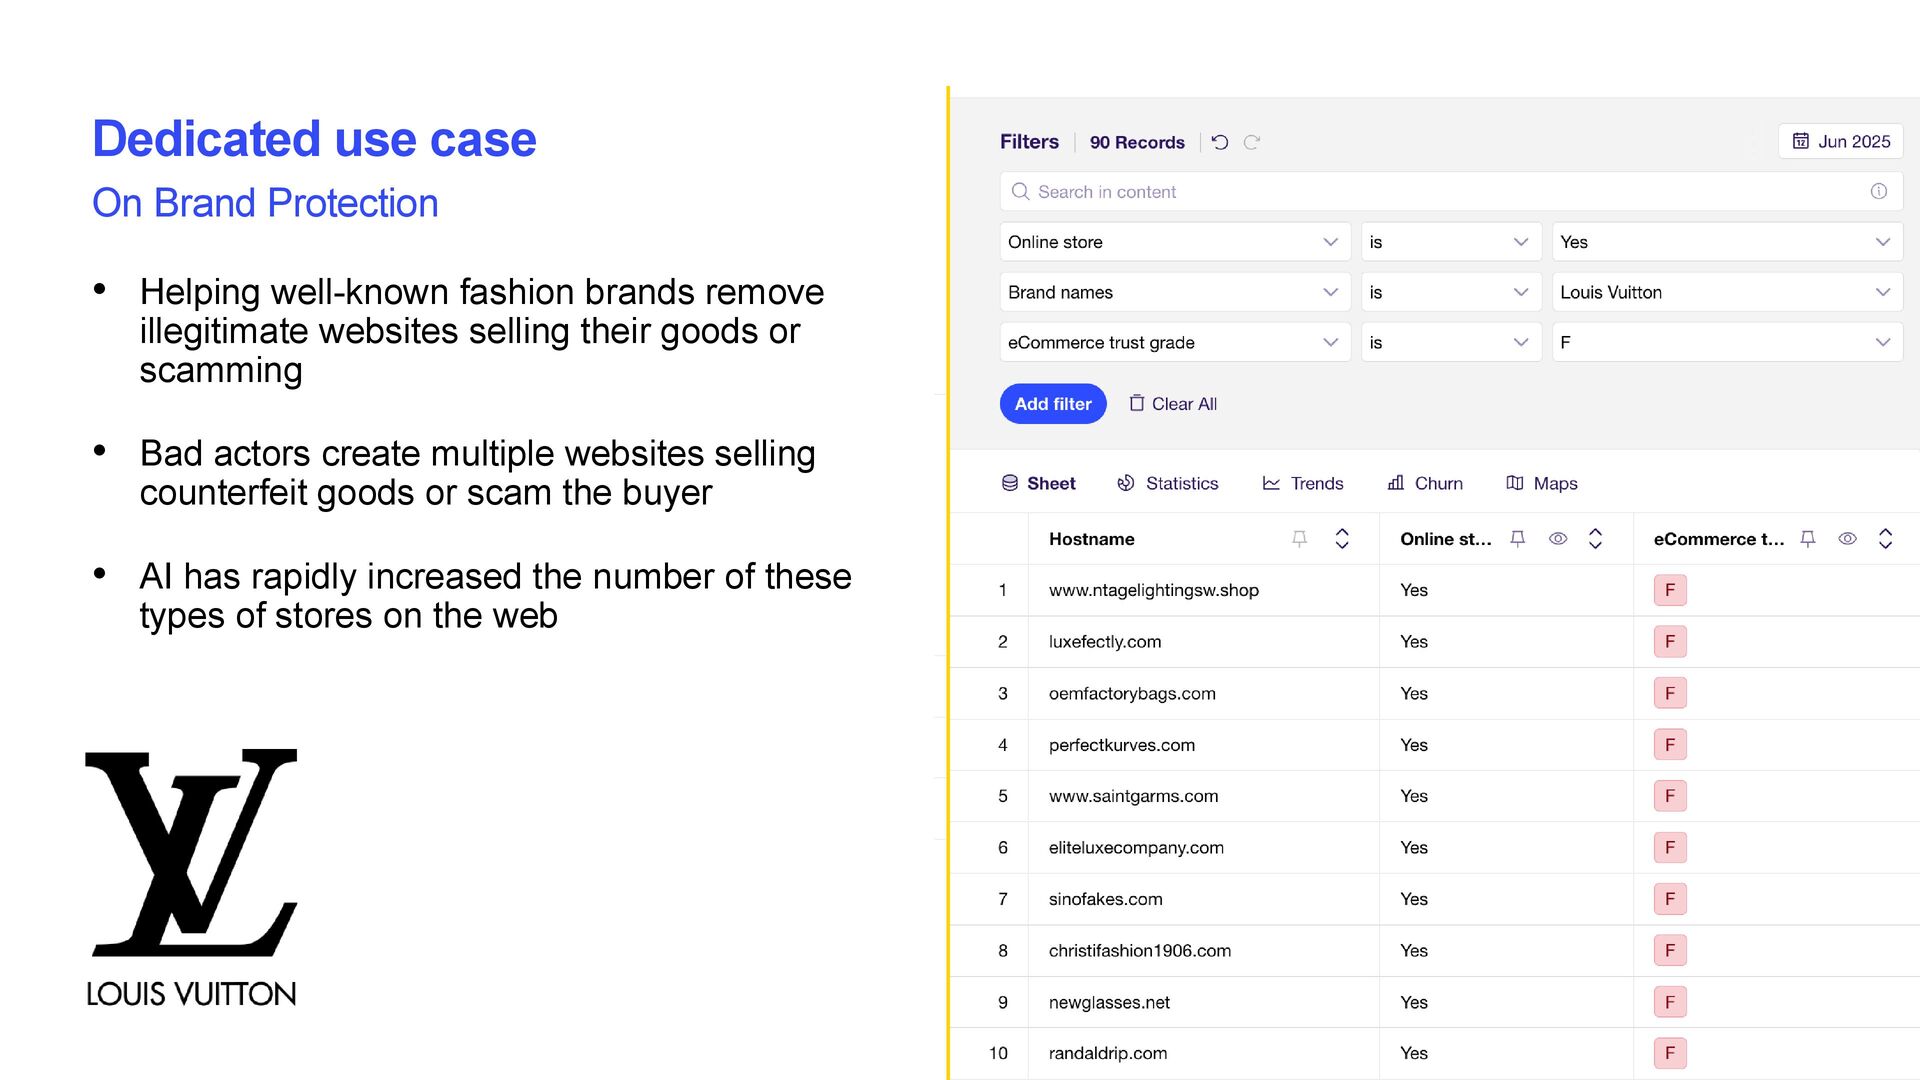Click the info icon in search bar

coord(1878,191)
